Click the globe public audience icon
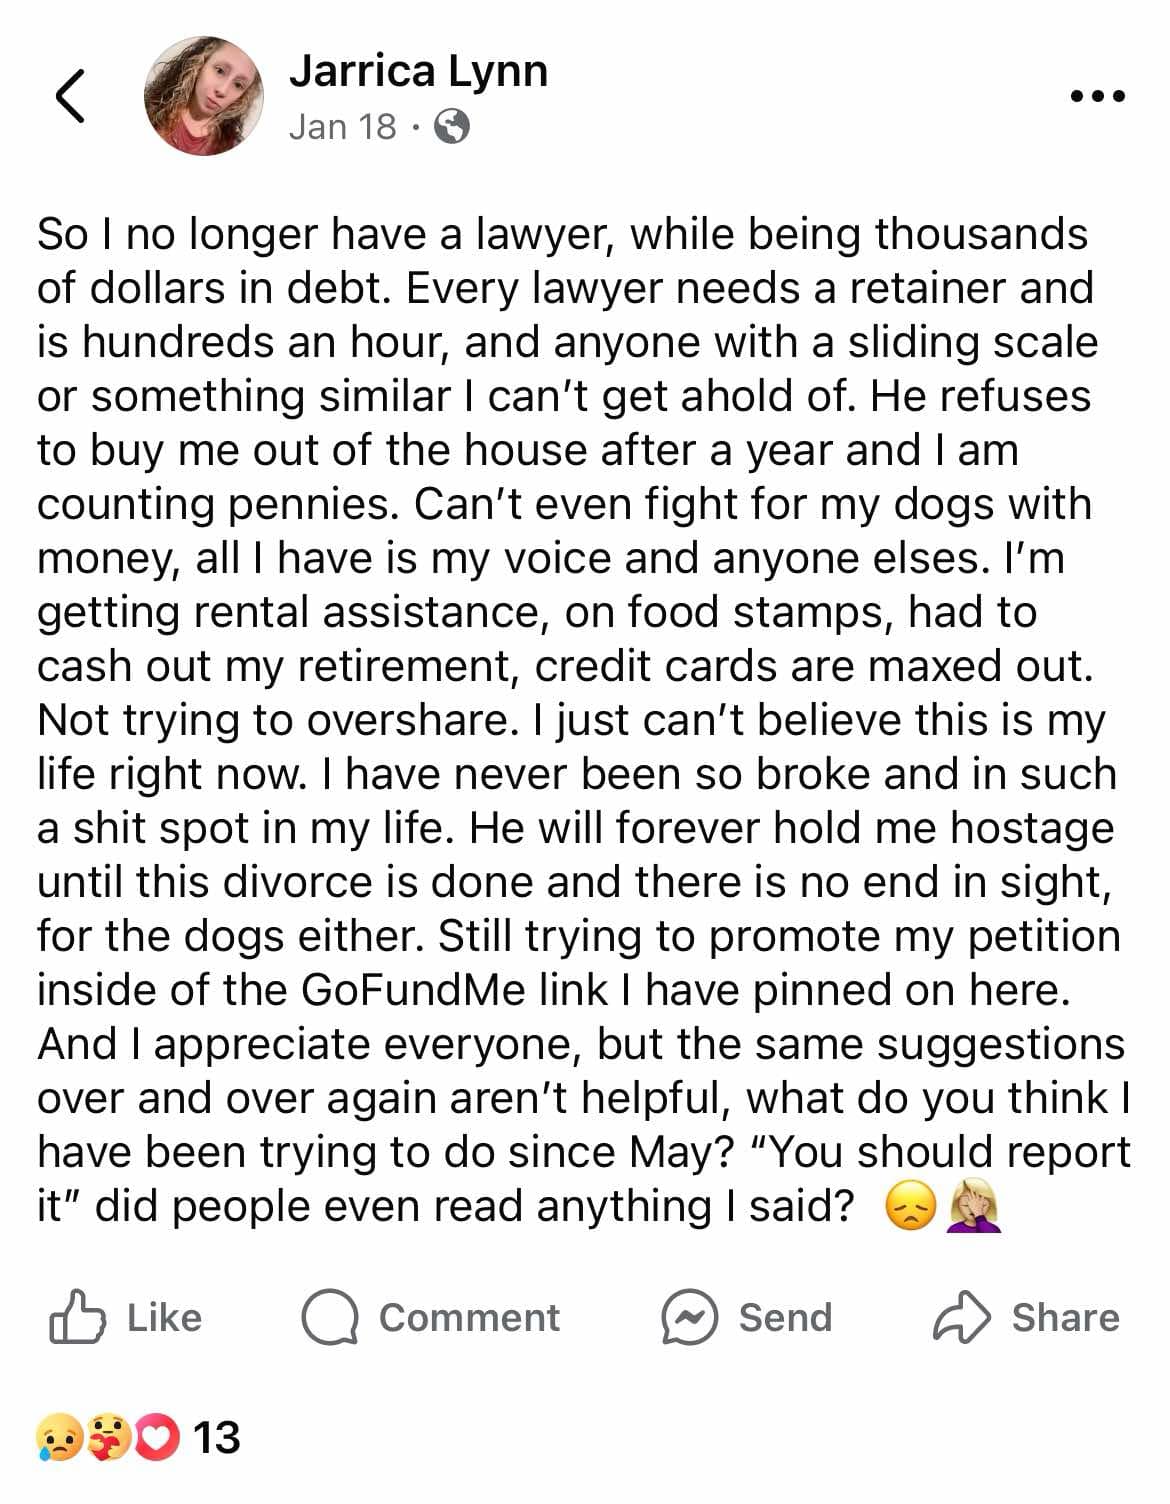 452,127
